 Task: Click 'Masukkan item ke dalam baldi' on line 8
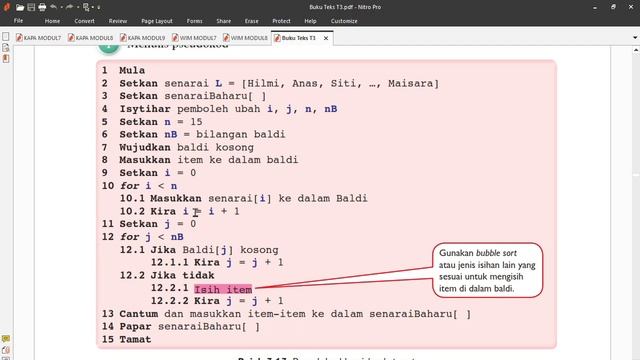coord(209,160)
